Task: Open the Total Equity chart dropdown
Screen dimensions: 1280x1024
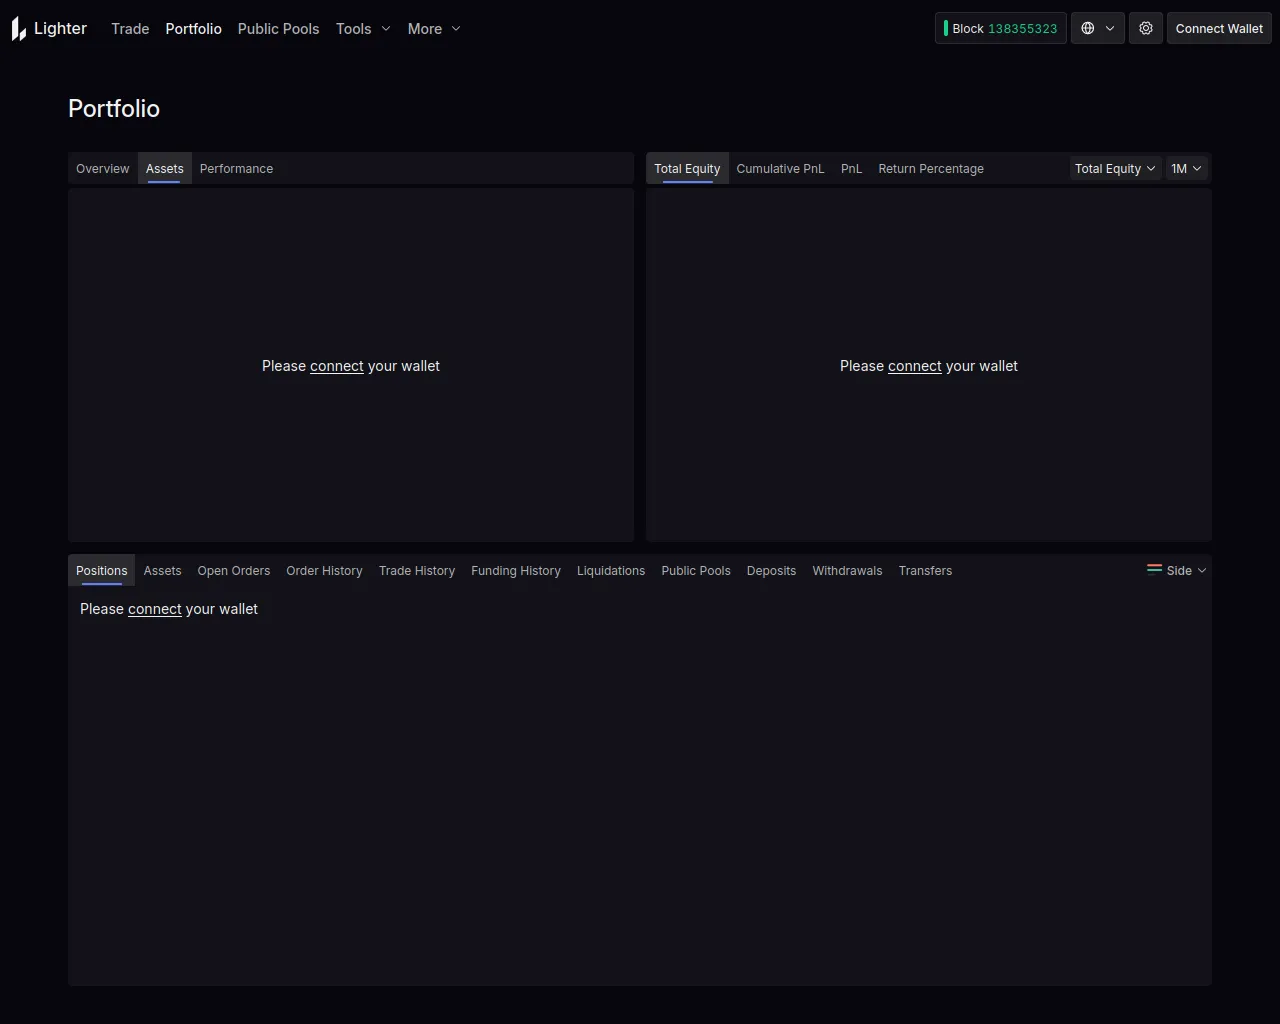Action: [1114, 169]
